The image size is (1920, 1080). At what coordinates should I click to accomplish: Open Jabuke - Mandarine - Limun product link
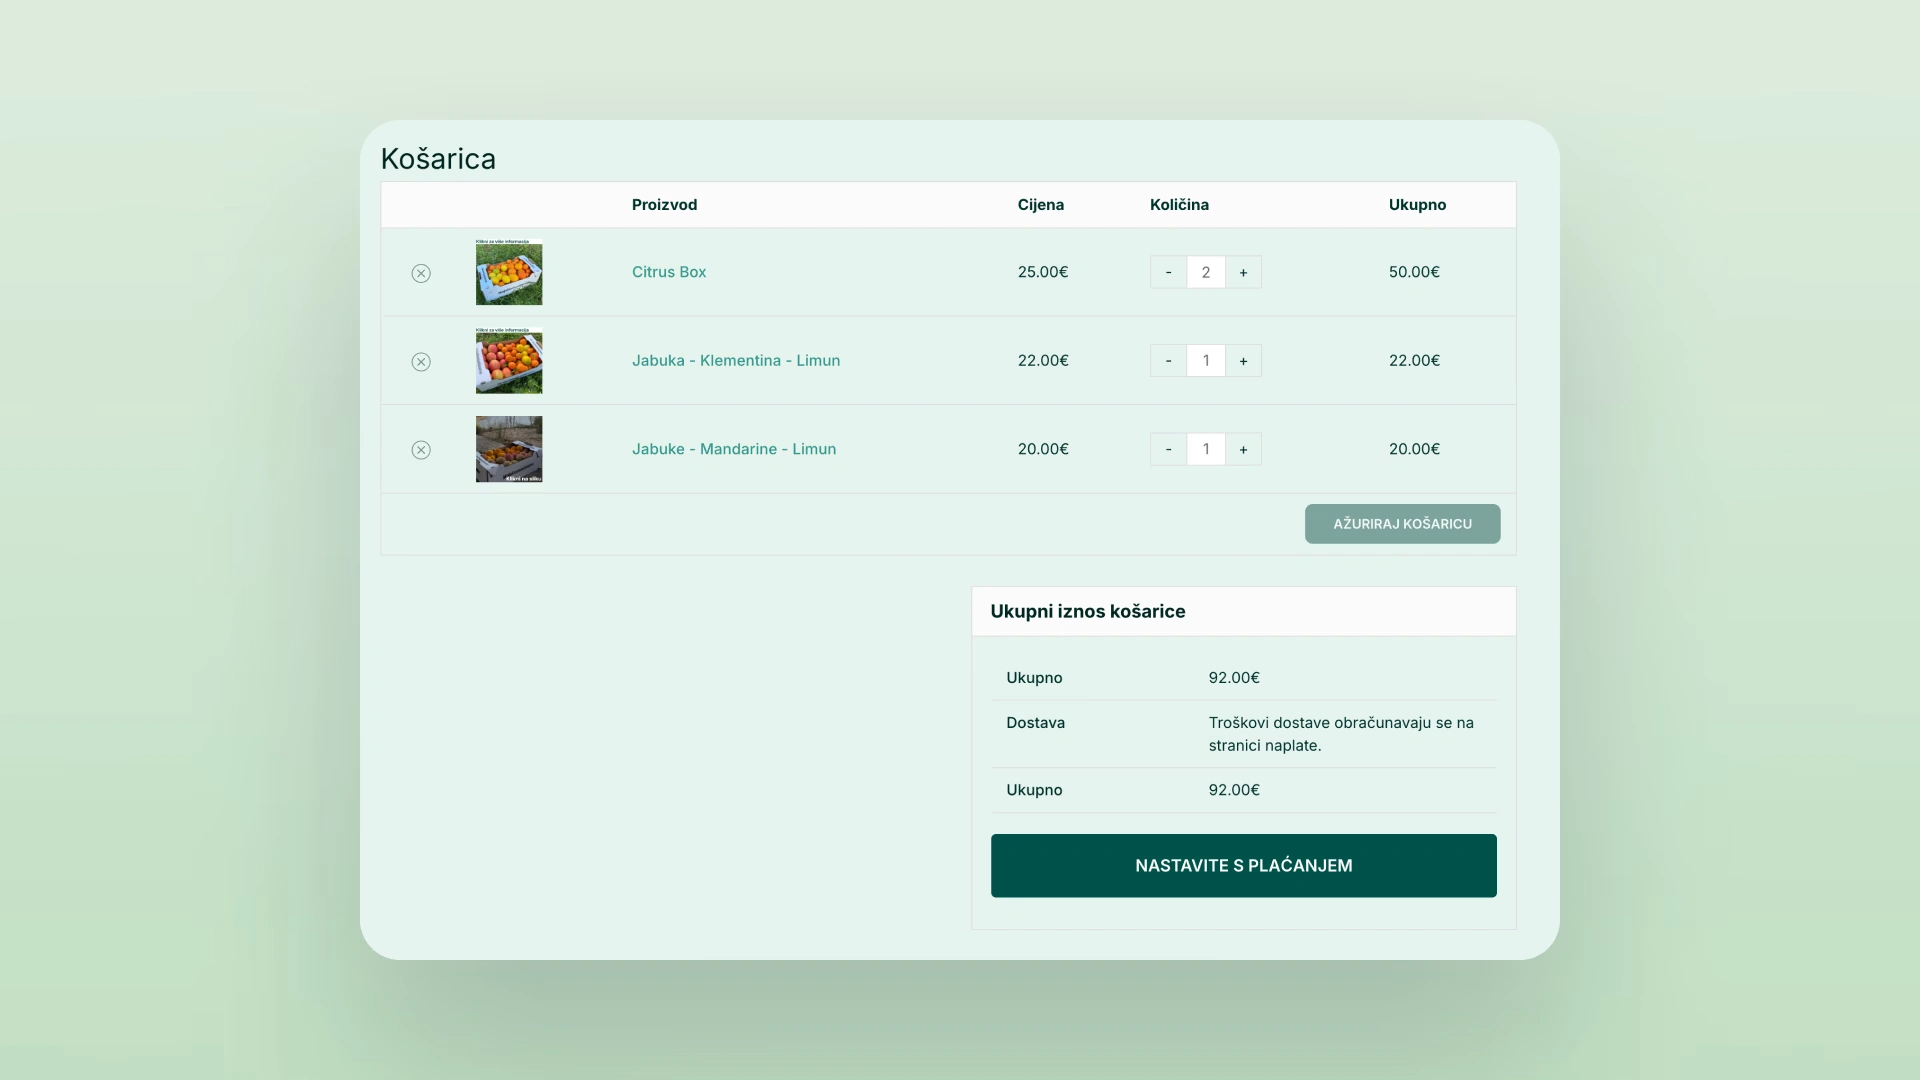coord(733,449)
